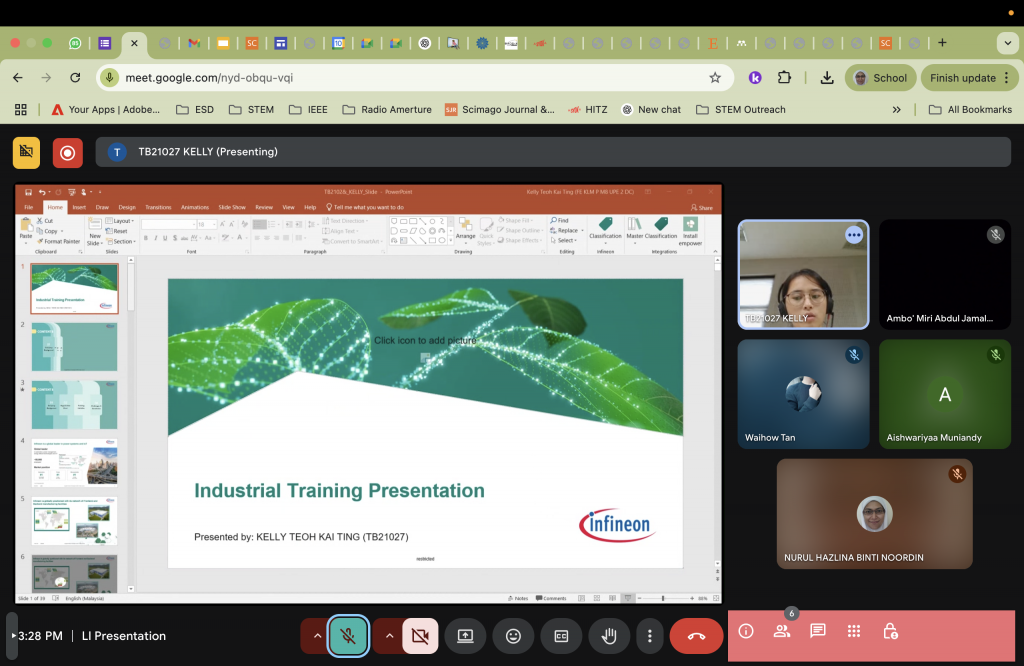Open the Scimago Journal bookmark
The height and width of the screenshot is (666, 1024).
(500, 110)
